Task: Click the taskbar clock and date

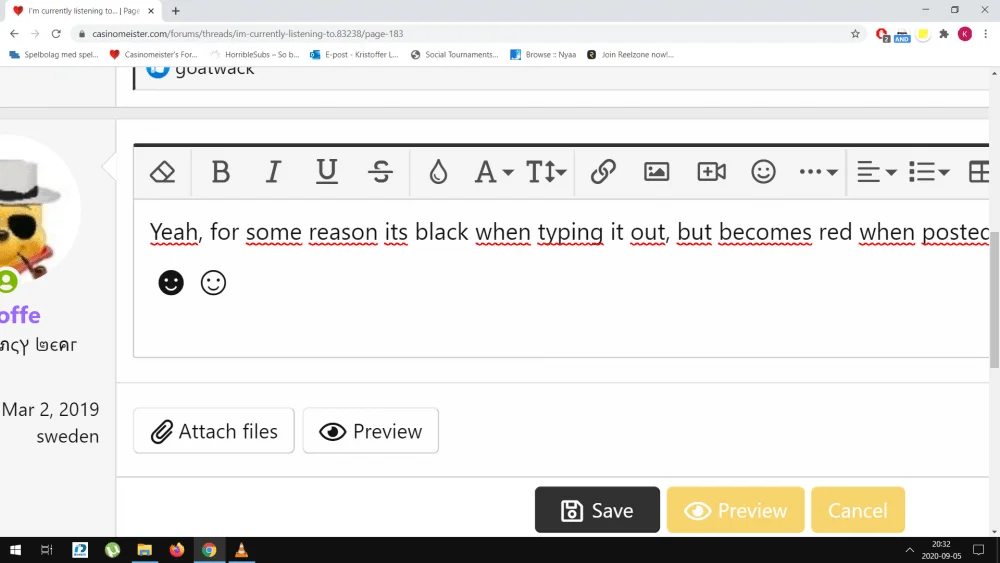Action: 941,550
